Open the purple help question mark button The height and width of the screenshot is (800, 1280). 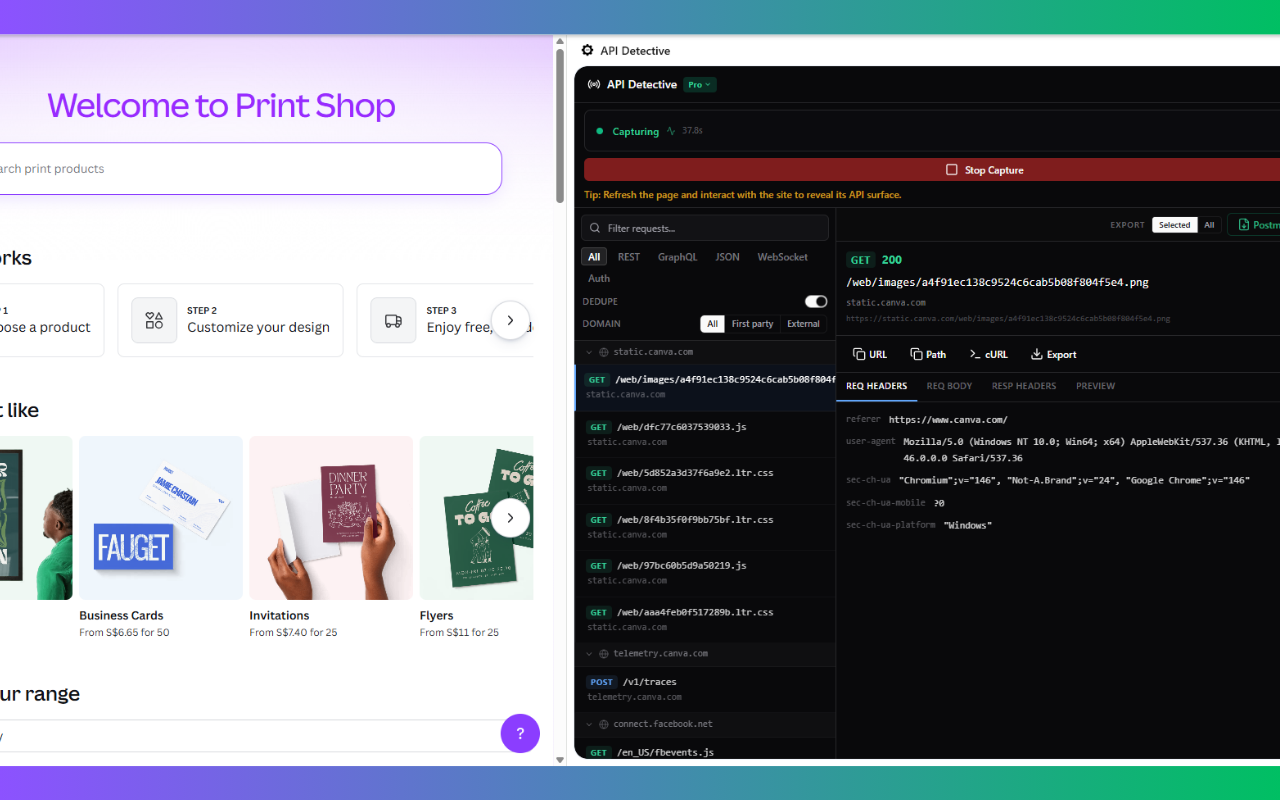[520, 733]
